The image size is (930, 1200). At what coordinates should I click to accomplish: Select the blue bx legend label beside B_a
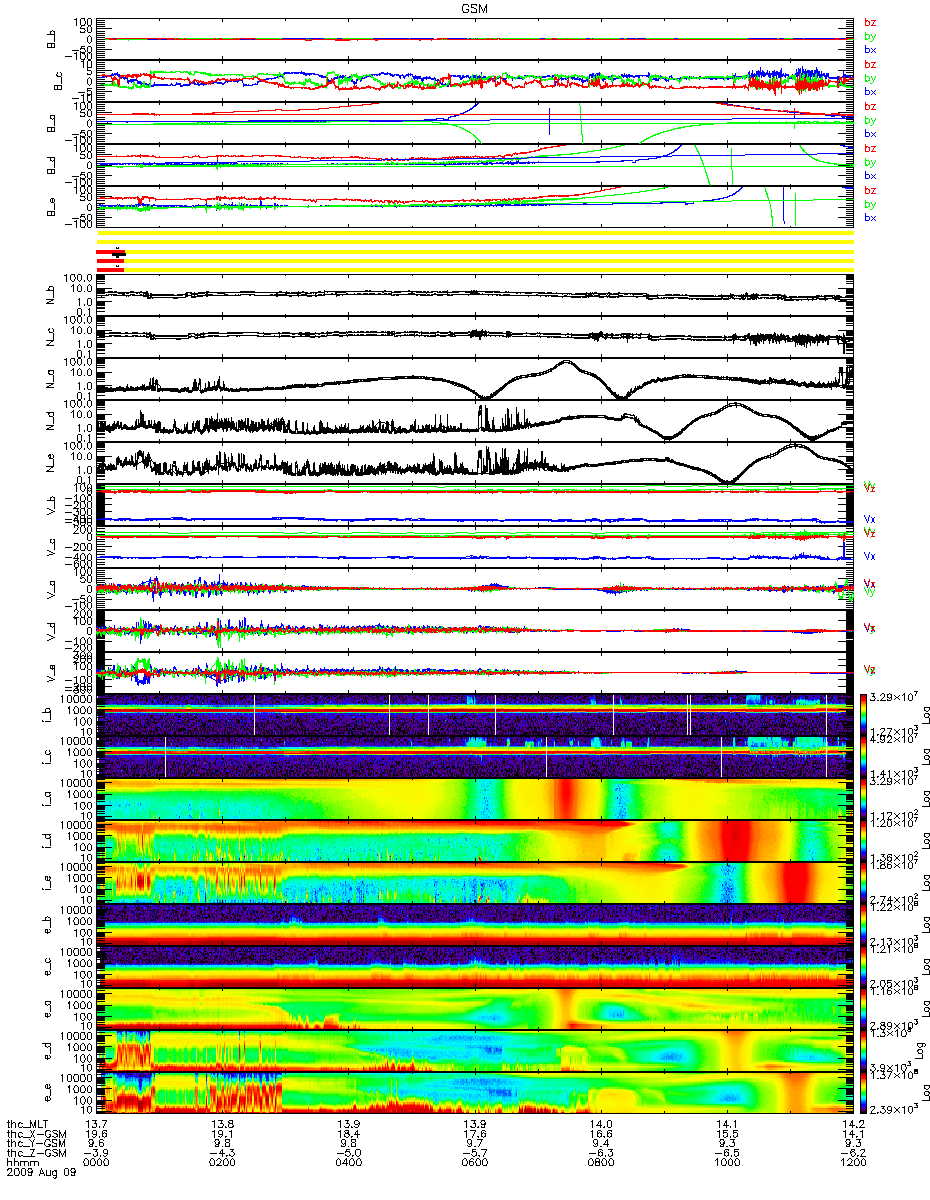[x=870, y=133]
